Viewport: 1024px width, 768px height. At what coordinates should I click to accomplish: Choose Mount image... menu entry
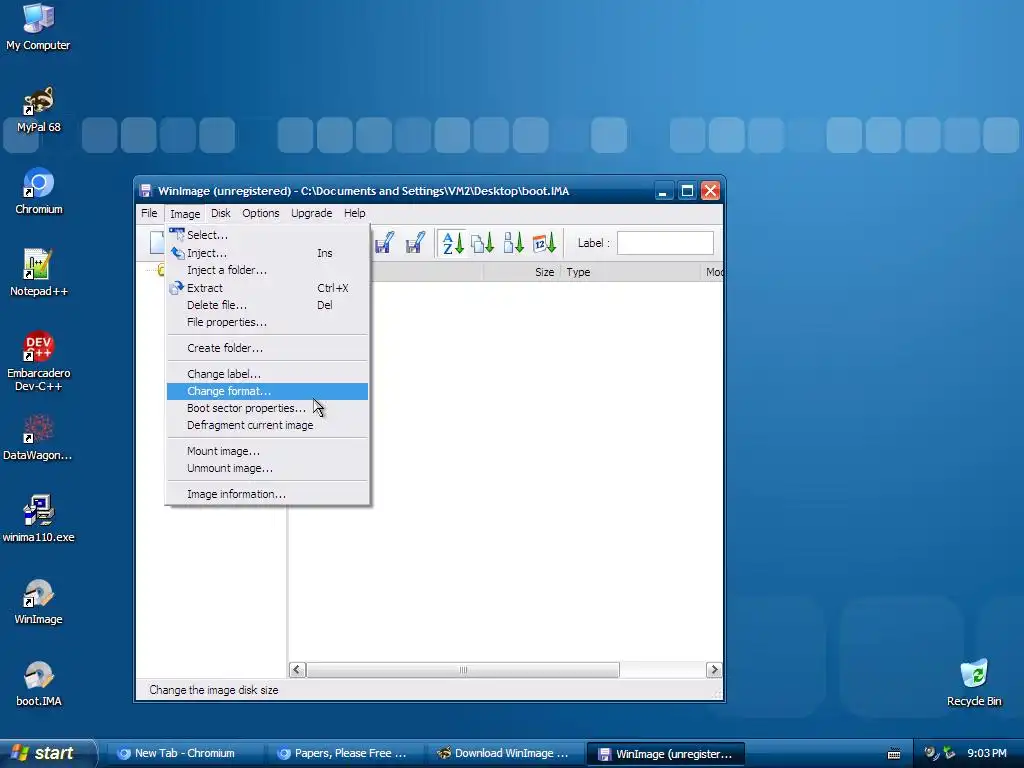pos(267,451)
